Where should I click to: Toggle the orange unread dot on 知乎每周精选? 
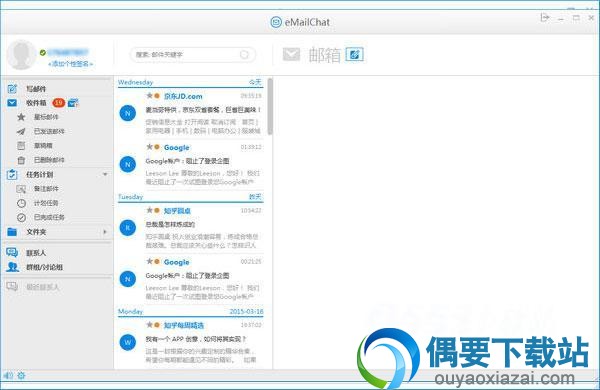click(x=157, y=325)
